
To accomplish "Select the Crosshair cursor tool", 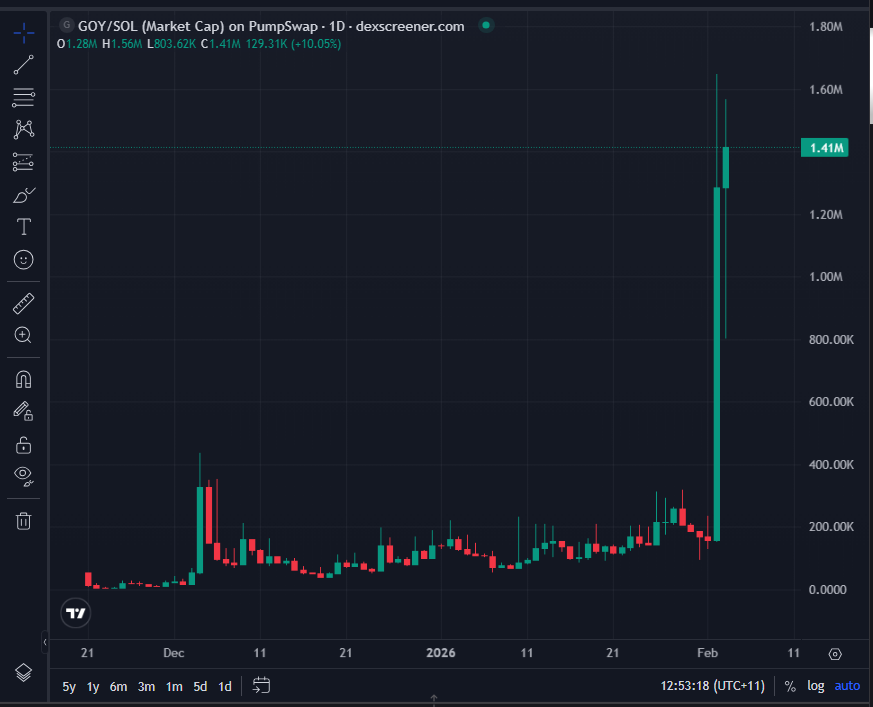I will (x=23, y=32).
